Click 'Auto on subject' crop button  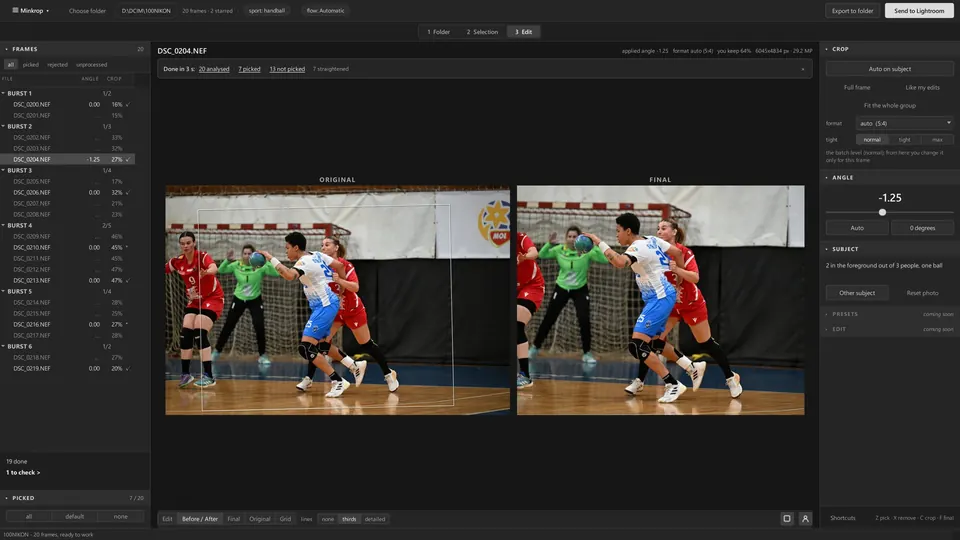pyautogui.click(x=890, y=69)
